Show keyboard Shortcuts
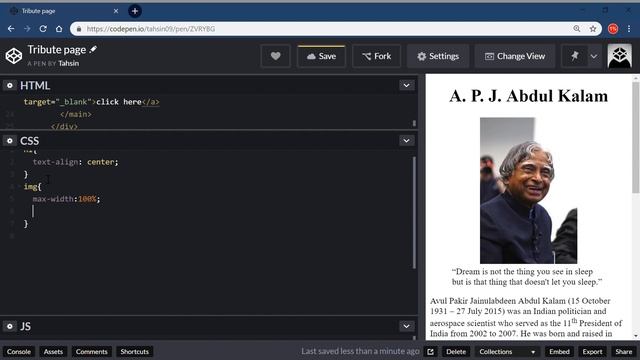This screenshot has height=360, width=640. [135, 351]
